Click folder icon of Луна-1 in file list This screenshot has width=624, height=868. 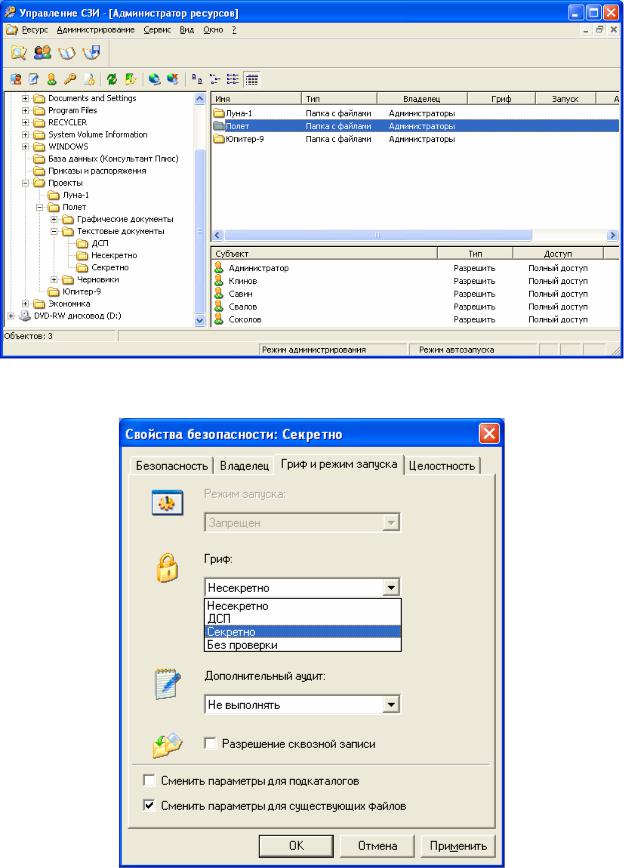tap(219, 113)
